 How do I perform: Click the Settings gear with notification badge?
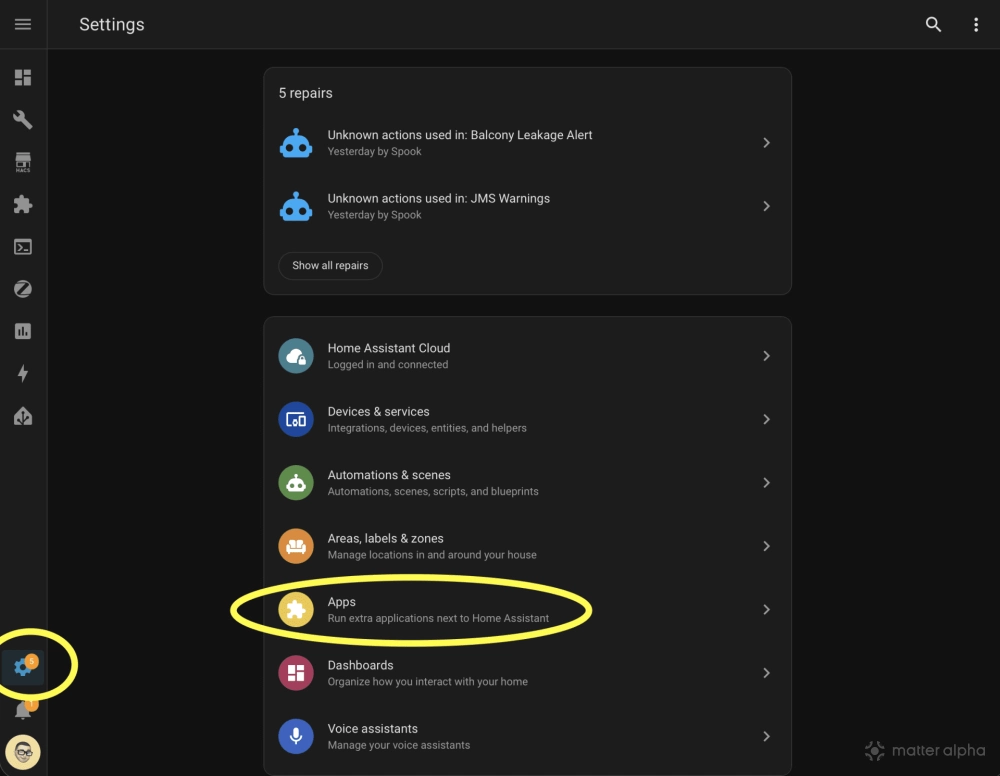(23, 665)
